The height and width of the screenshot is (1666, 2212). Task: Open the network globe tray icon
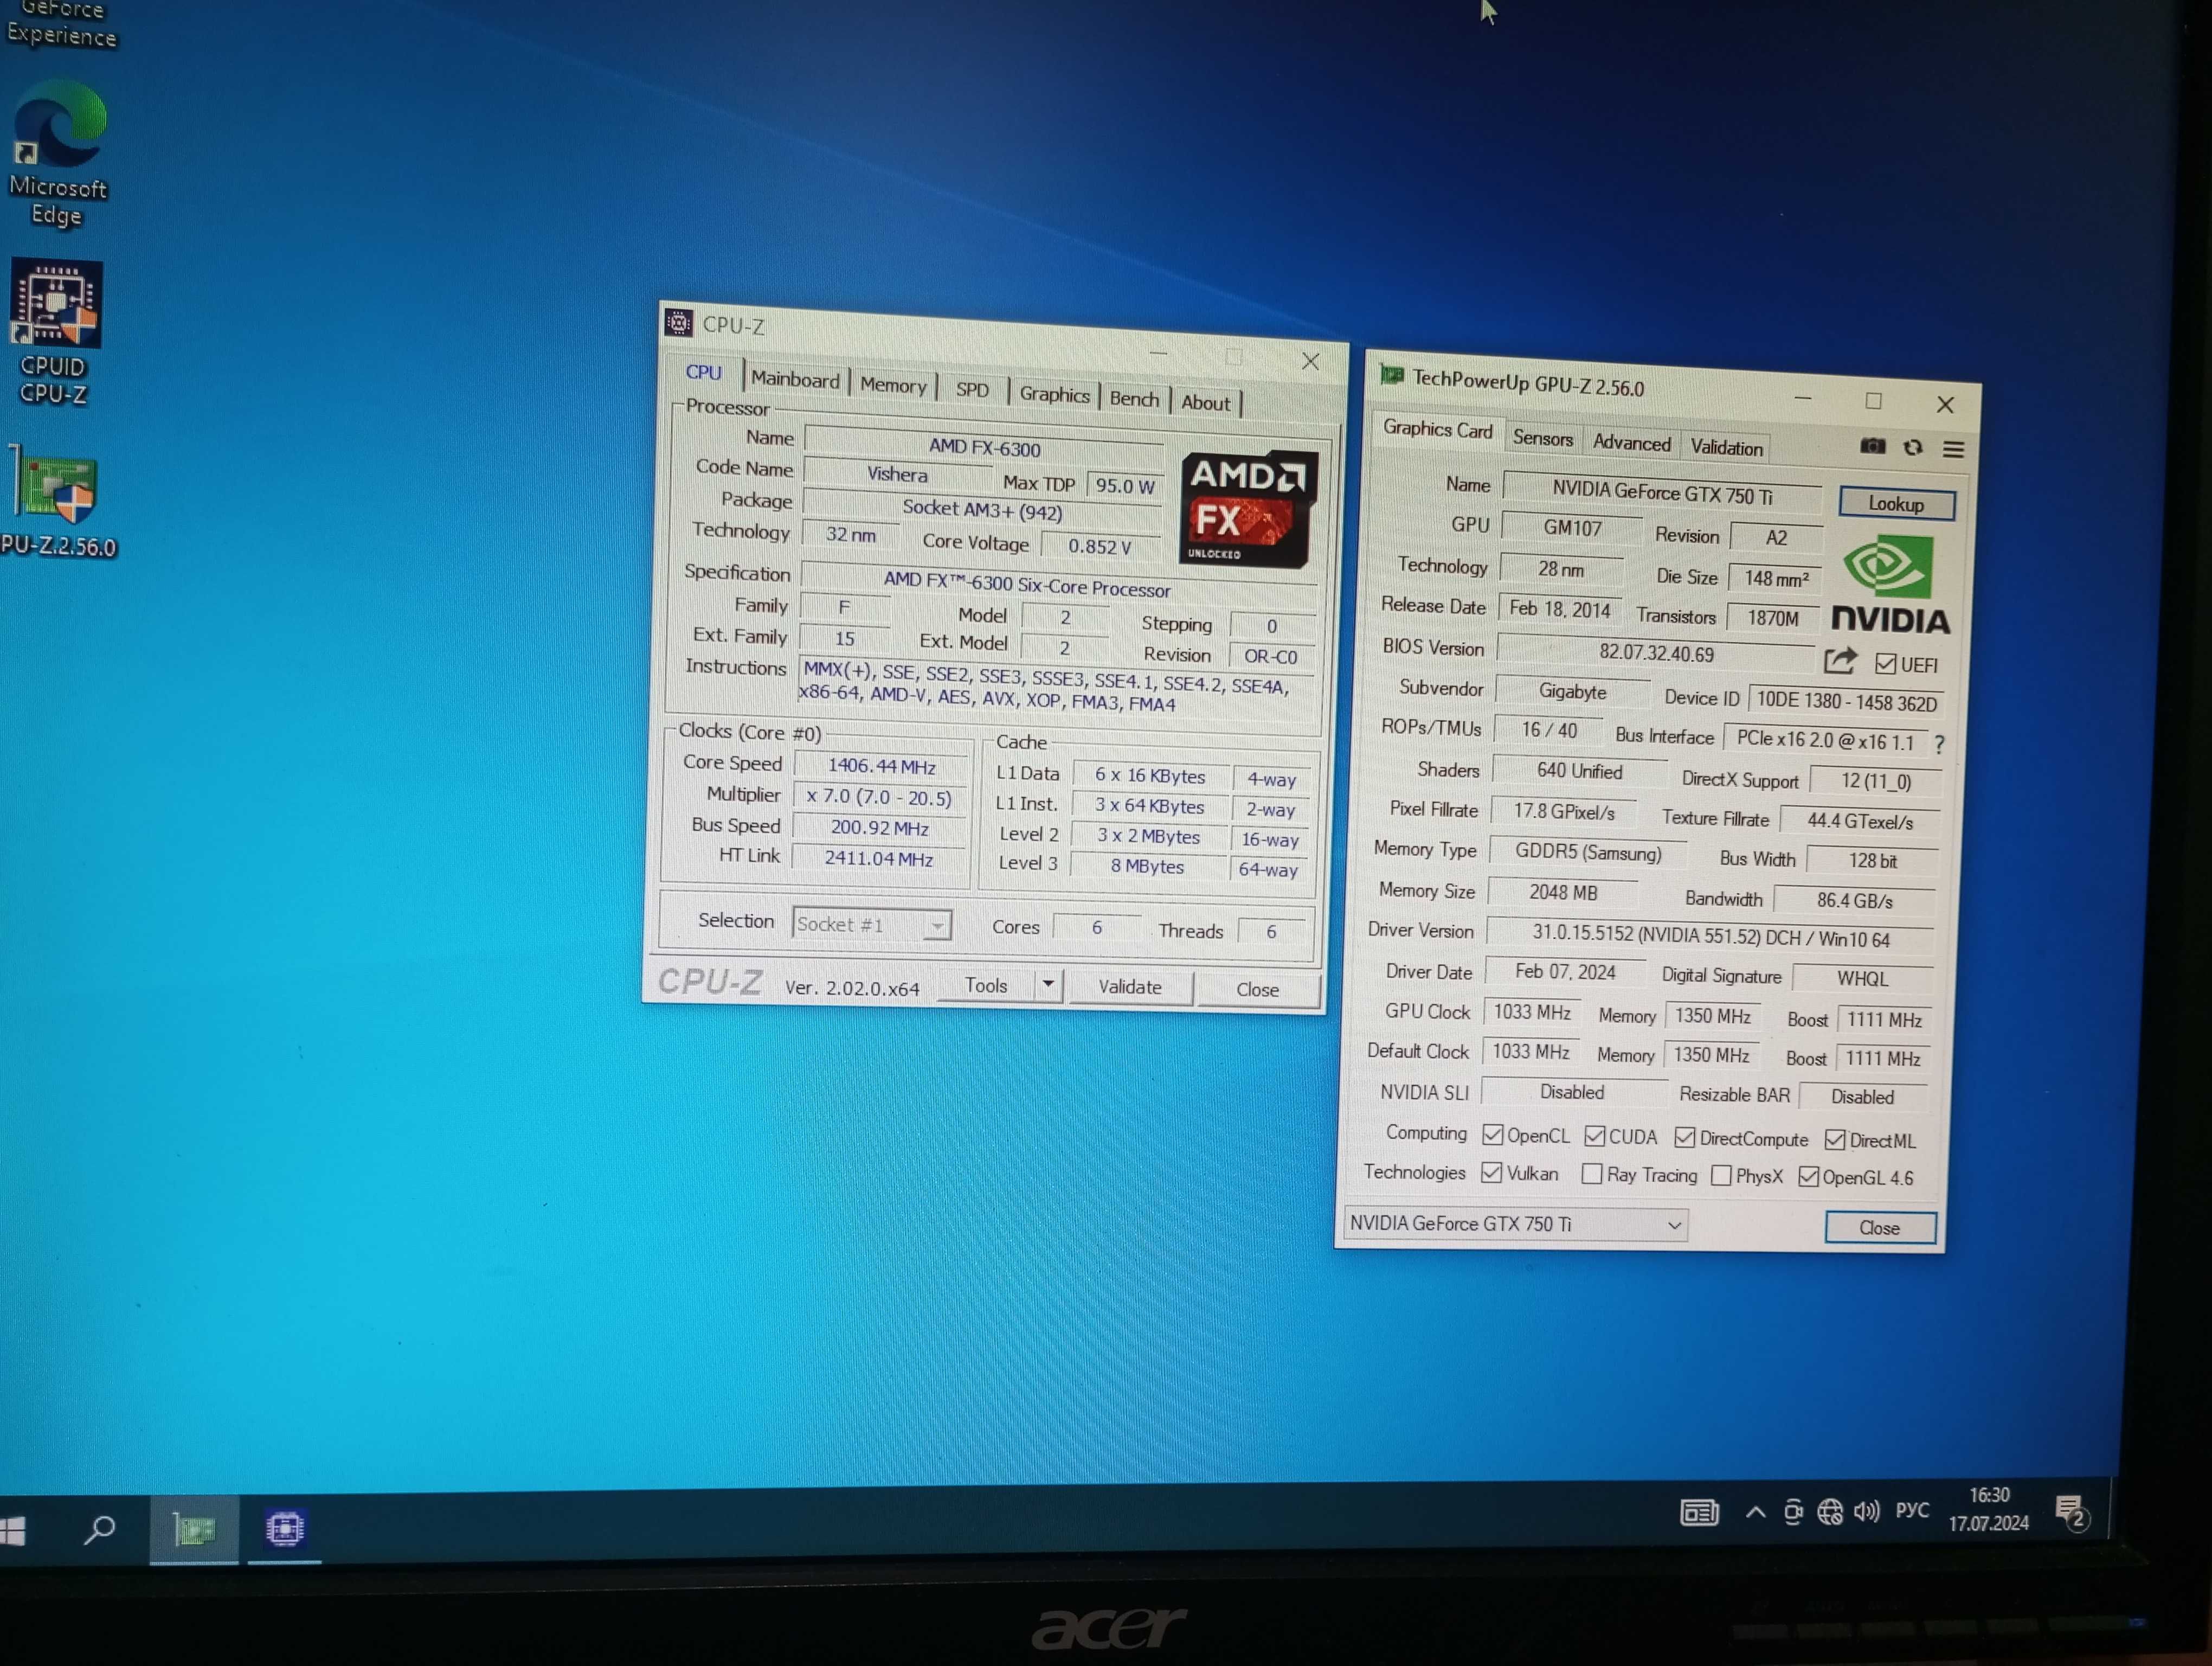click(1830, 1512)
